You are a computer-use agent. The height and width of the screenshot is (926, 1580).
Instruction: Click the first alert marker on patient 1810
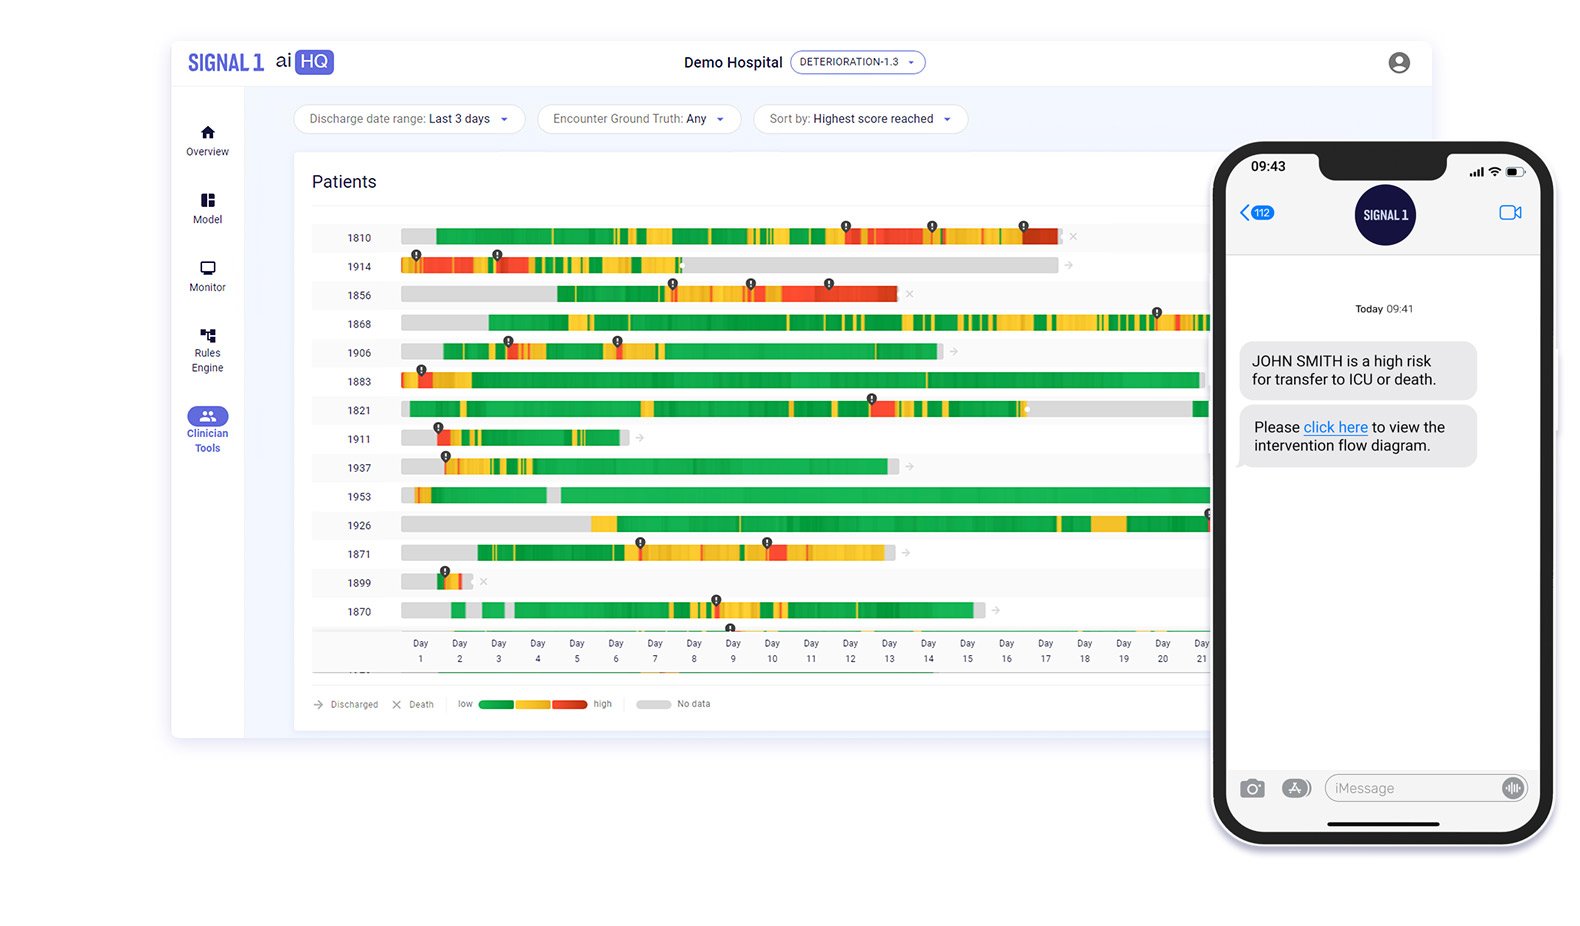pos(846,227)
